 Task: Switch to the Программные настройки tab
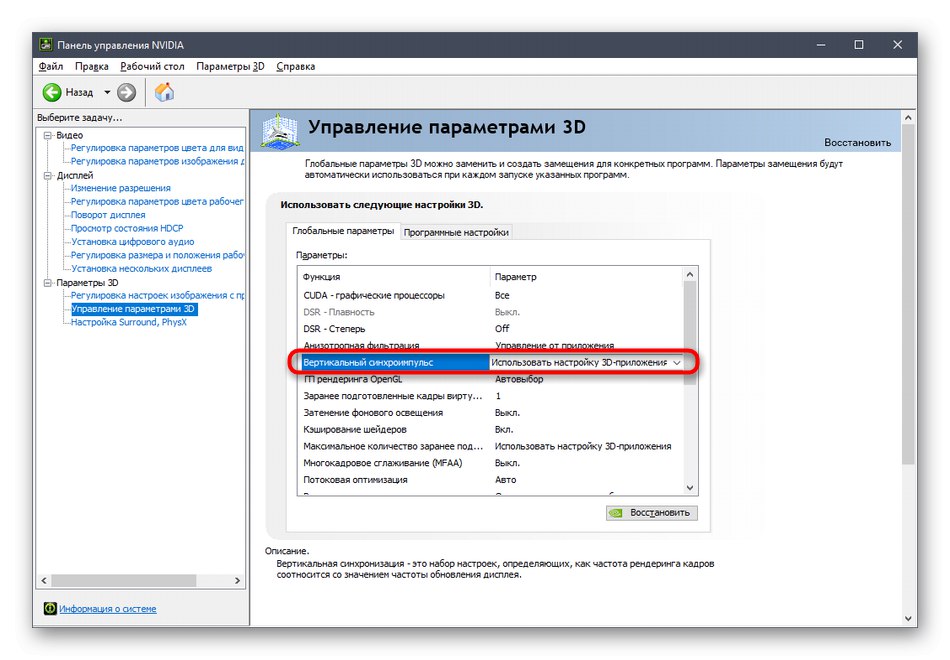point(456,232)
